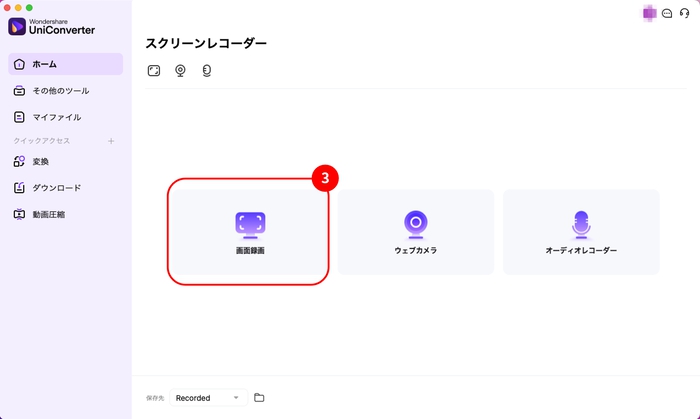Viewport: 700px width, 419px height.
Task: Open the save location folder icon
Action: coord(259,398)
